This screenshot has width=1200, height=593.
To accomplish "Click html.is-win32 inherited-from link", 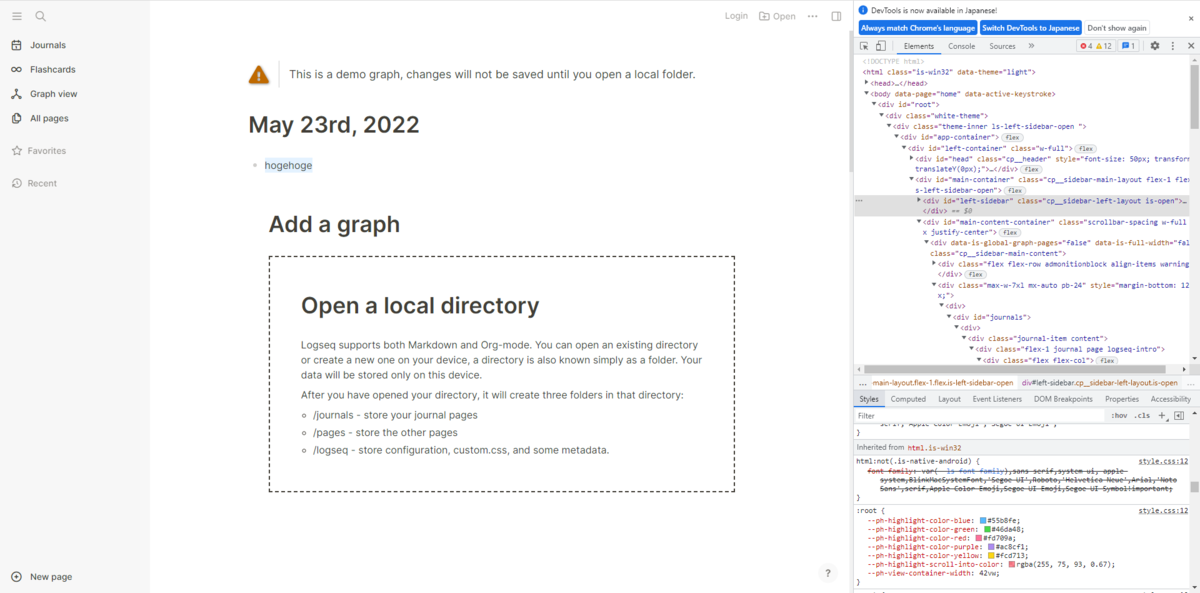I will coord(934,448).
